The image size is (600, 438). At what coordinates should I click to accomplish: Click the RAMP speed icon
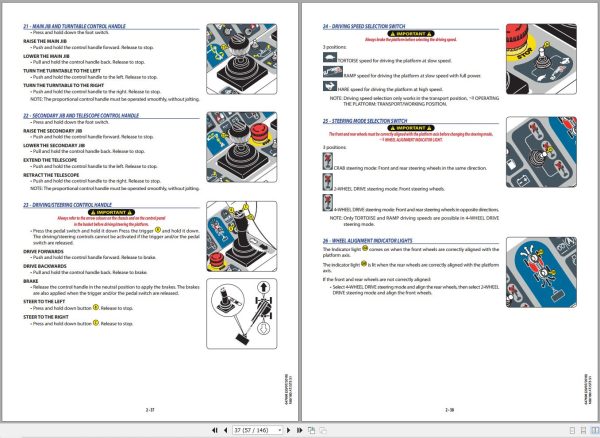coord(333,72)
